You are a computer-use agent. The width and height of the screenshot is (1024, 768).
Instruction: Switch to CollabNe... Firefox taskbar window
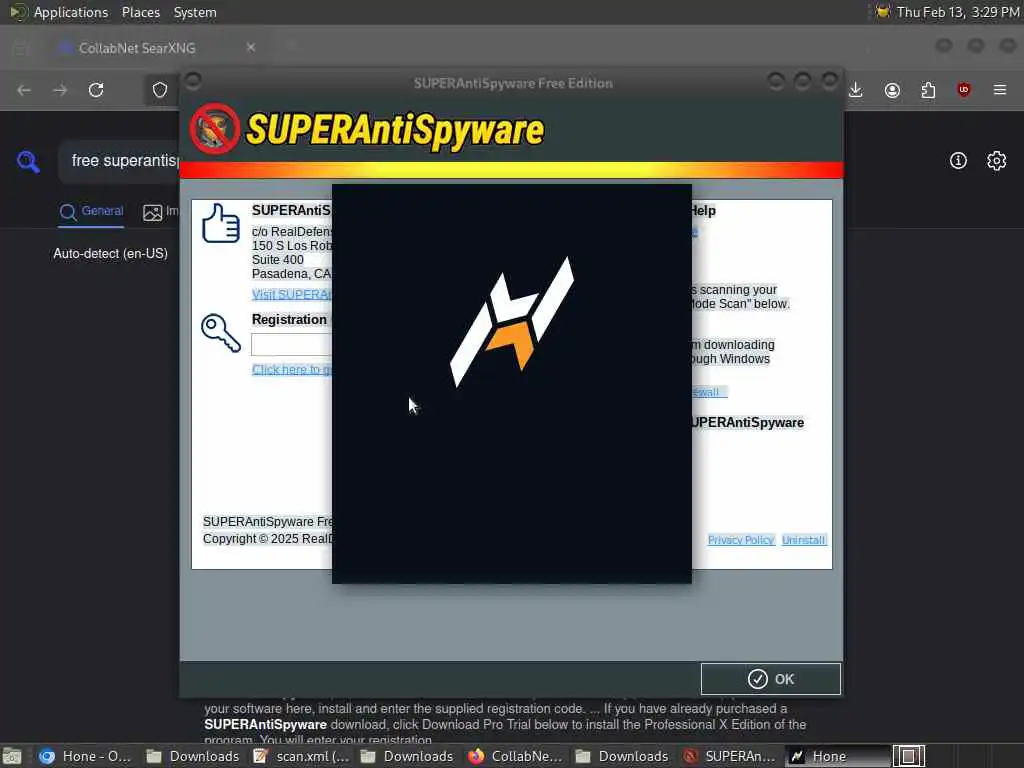pyautogui.click(x=515, y=756)
